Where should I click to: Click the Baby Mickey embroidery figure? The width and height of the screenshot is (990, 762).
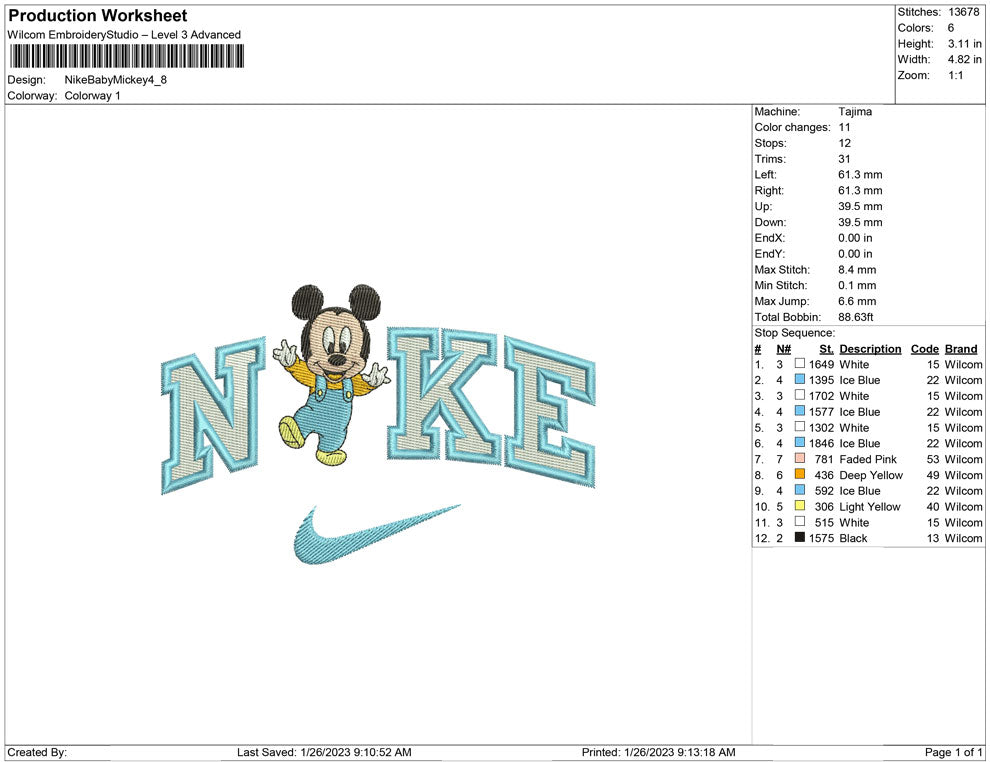click(331, 374)
